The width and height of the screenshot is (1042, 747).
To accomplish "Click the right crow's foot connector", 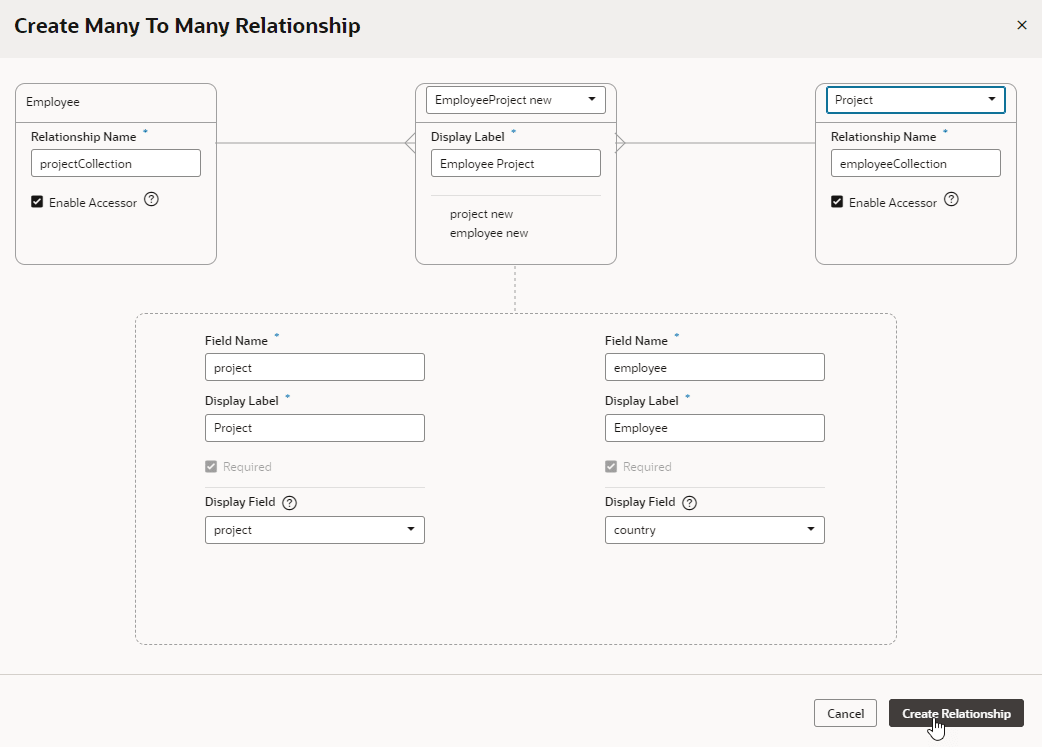I will [621, 143].
